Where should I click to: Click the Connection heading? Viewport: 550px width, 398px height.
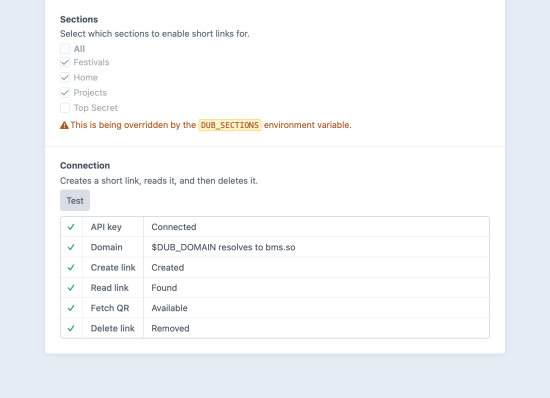coord(85,166)
